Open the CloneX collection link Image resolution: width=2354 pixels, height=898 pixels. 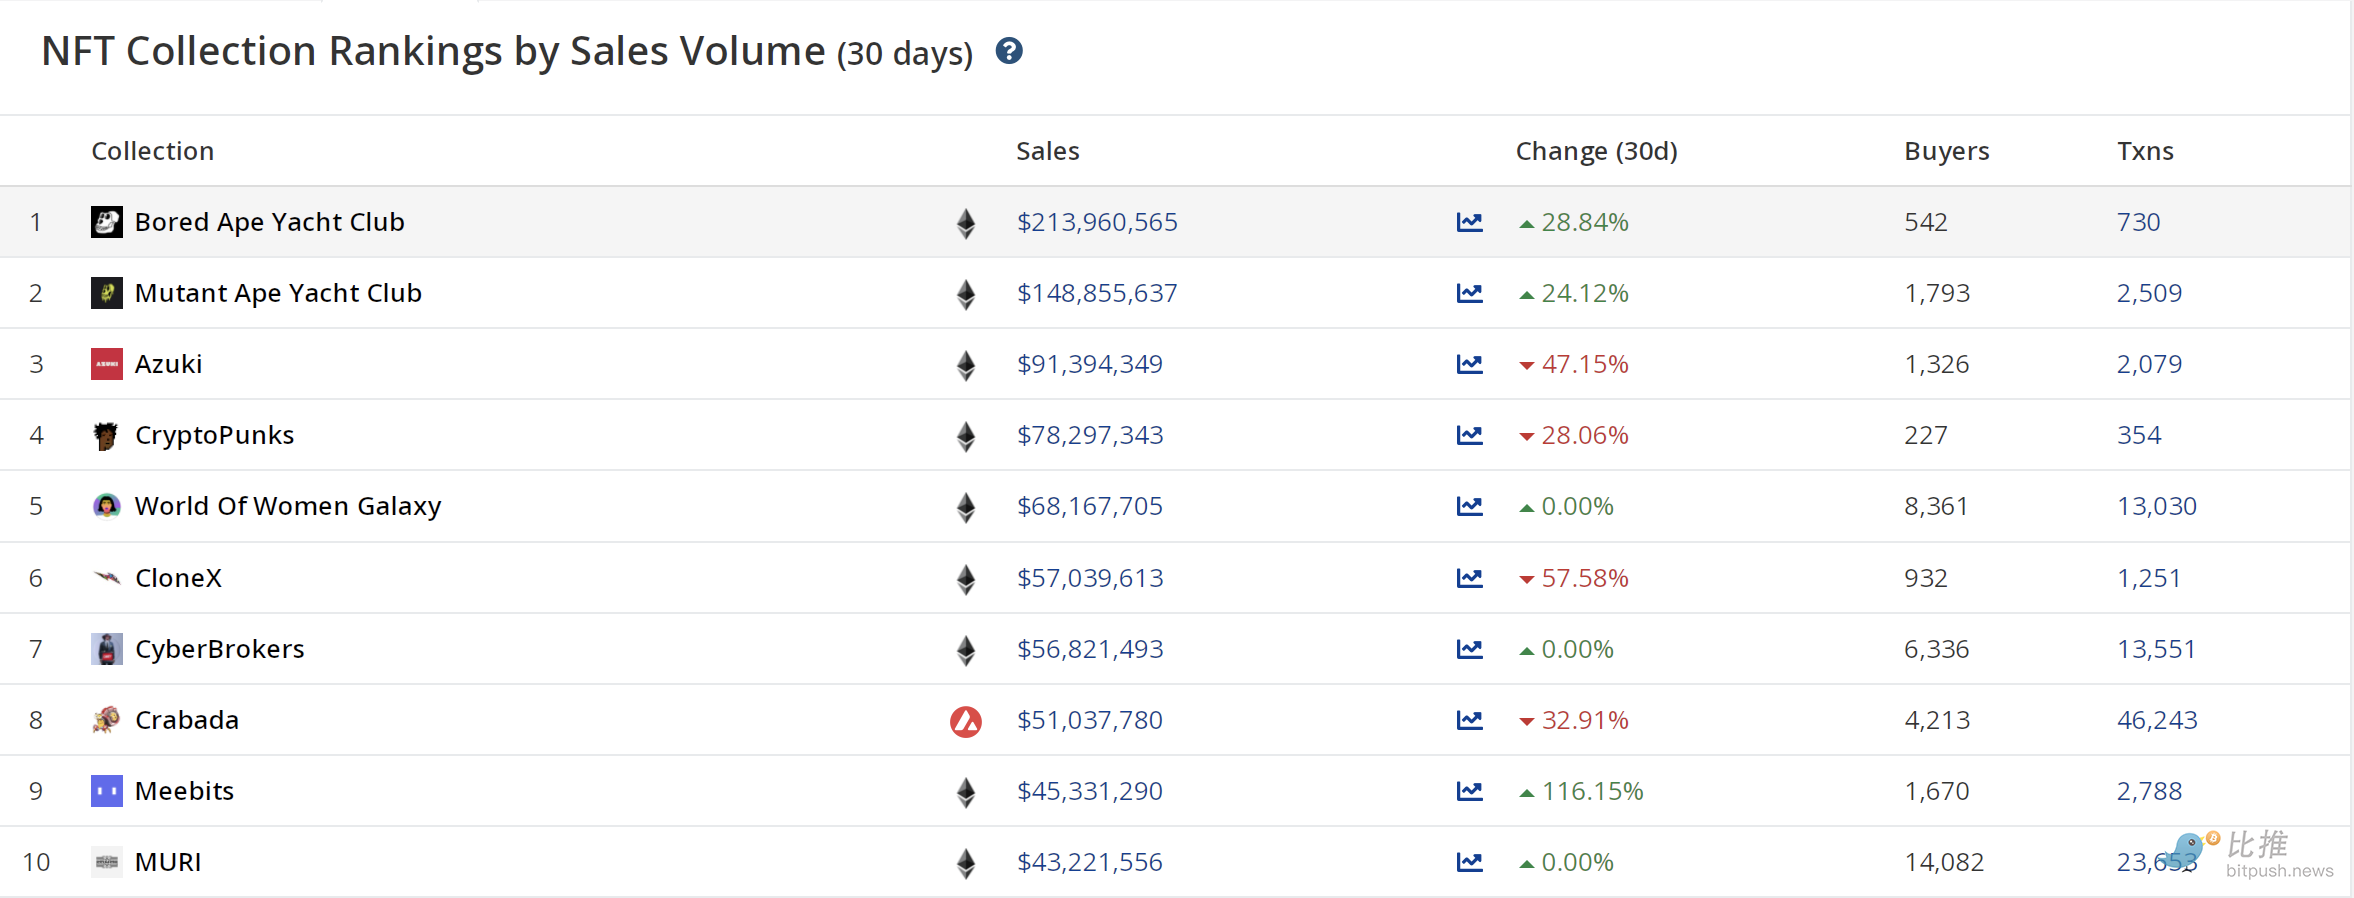click(178, 578)
